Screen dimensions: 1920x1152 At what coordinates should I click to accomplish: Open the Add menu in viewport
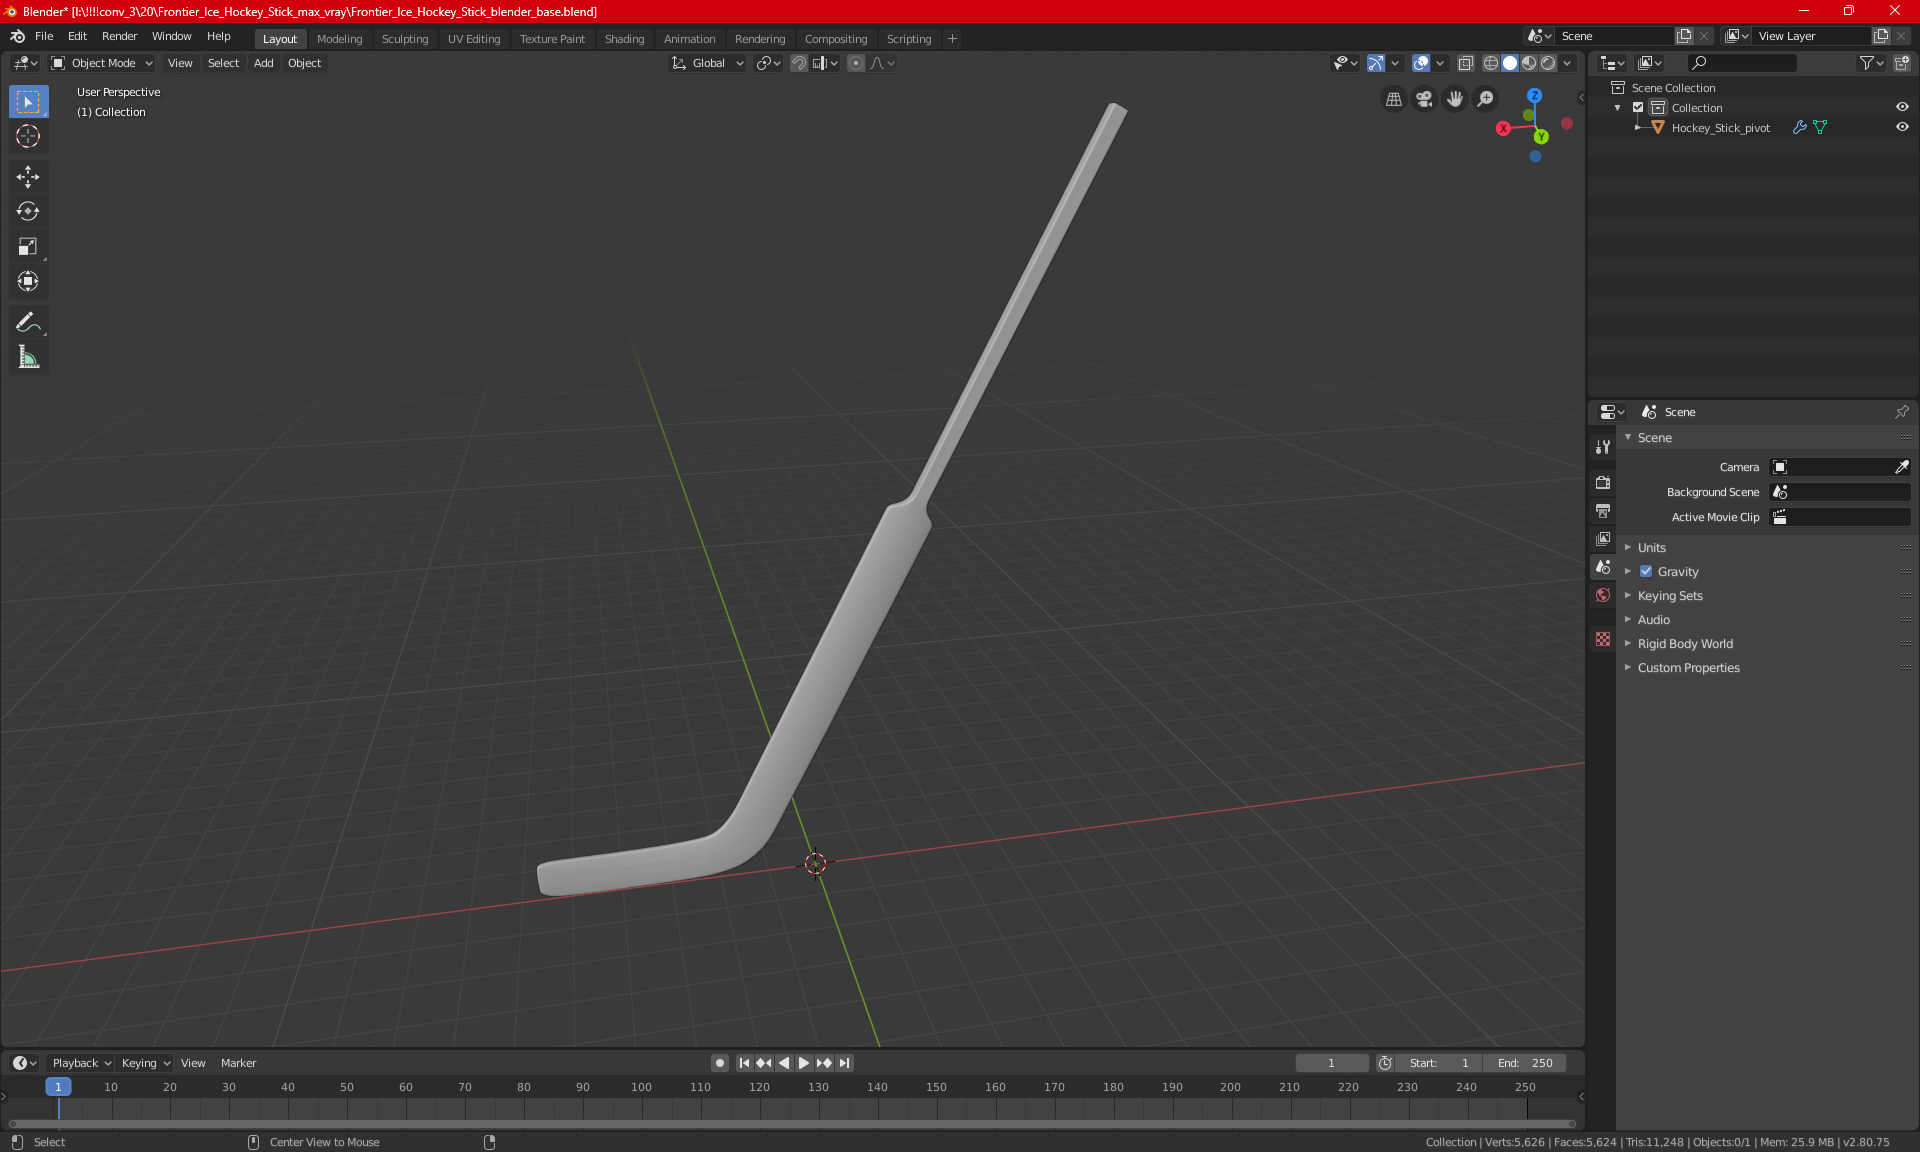263,63
